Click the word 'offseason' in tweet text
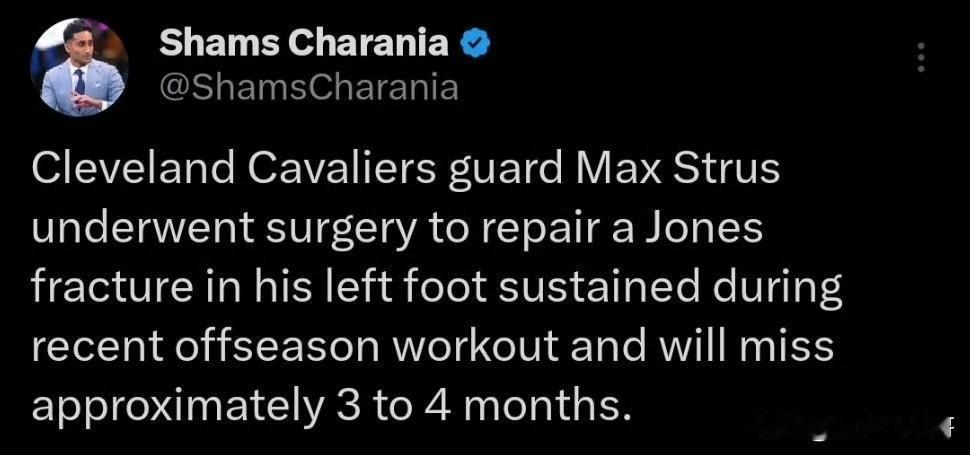The image size is (970, 455). [x=276, y=347]
